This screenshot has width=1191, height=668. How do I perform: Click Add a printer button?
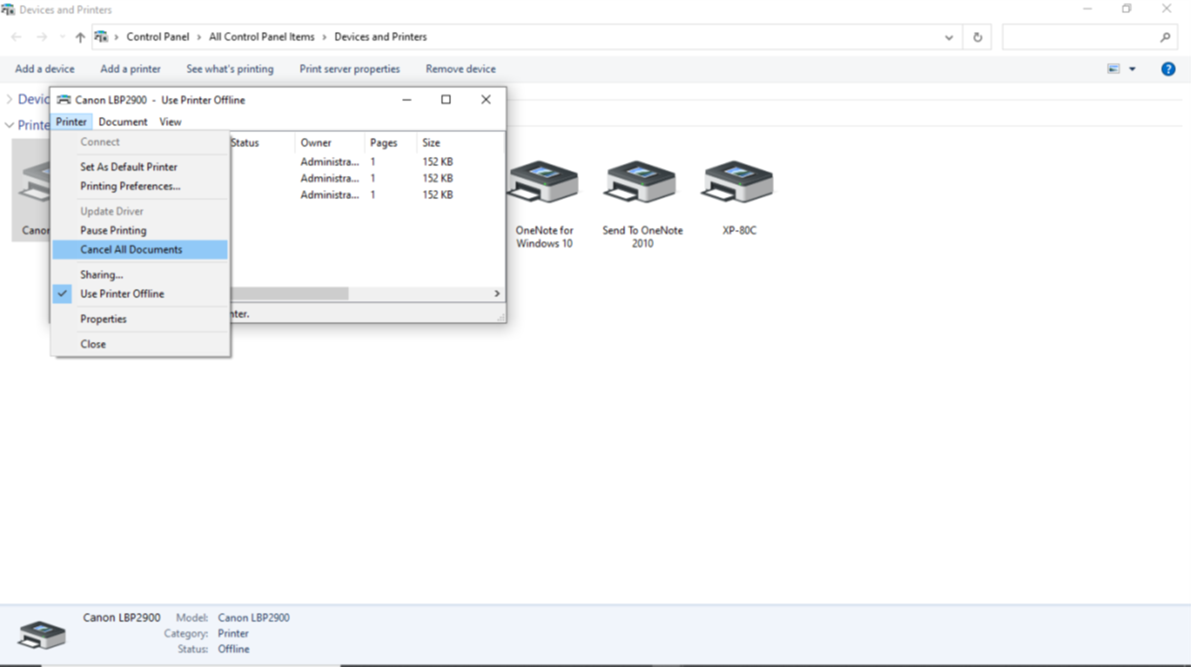click(130, 69)
